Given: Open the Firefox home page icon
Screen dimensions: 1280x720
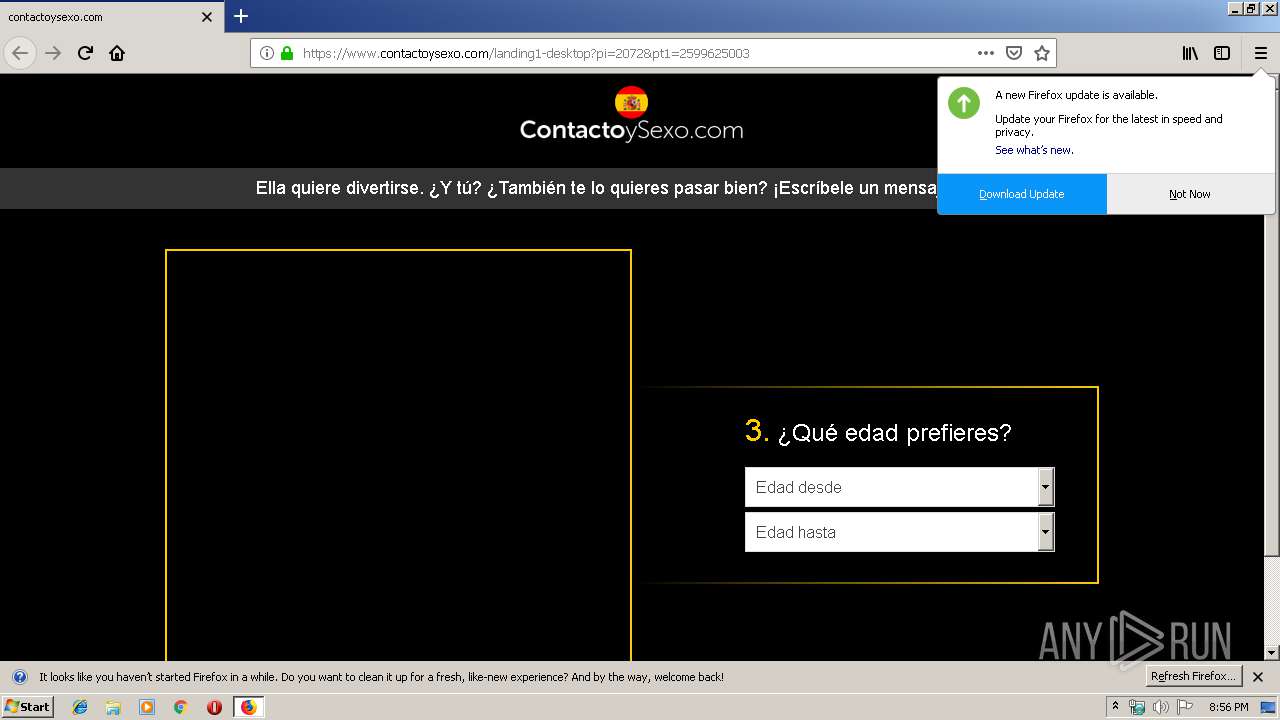Looking at the screenshot, I should [117, 53].
